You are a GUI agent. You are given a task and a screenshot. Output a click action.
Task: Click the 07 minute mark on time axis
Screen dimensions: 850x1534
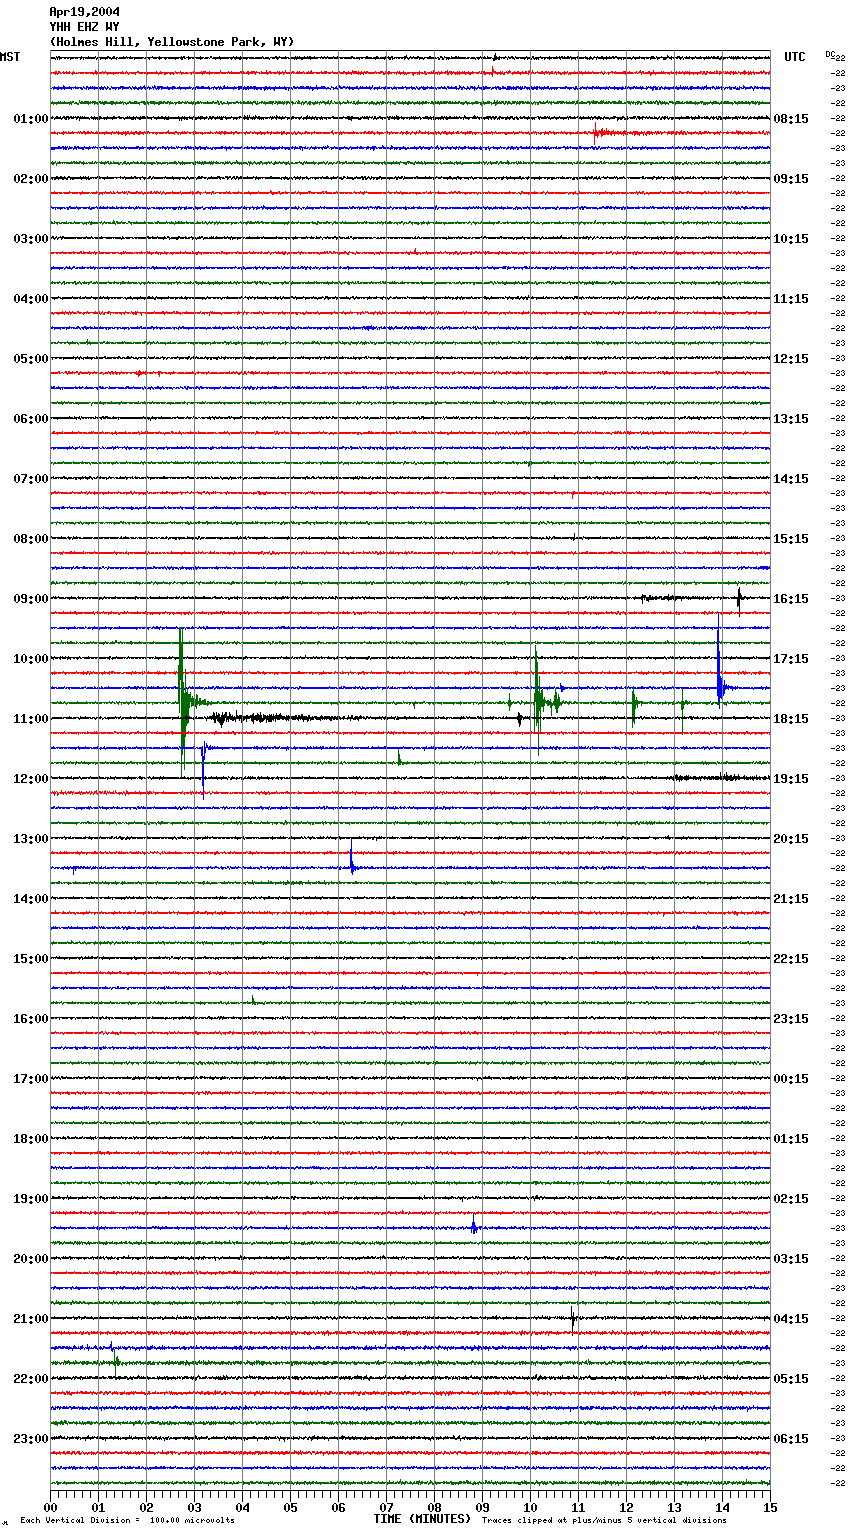(386, 1507)
